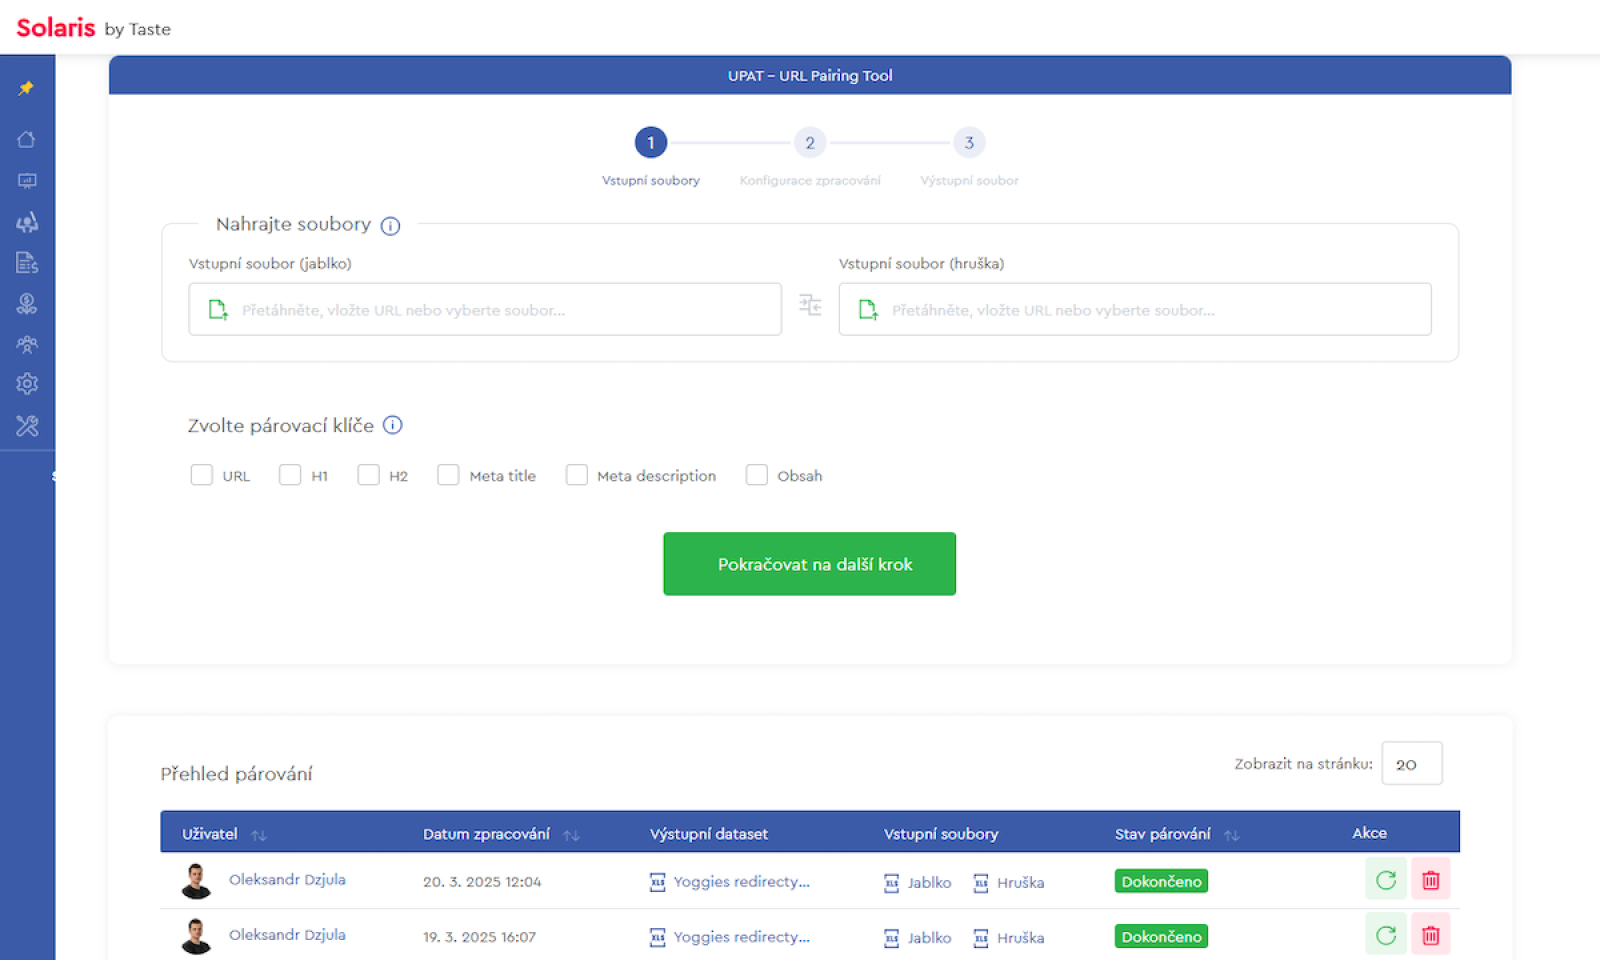Tick the Obsah checkbox
The height and width of the screenshot is (960, 1600).
pyautogui.click(x=757, y=475)
